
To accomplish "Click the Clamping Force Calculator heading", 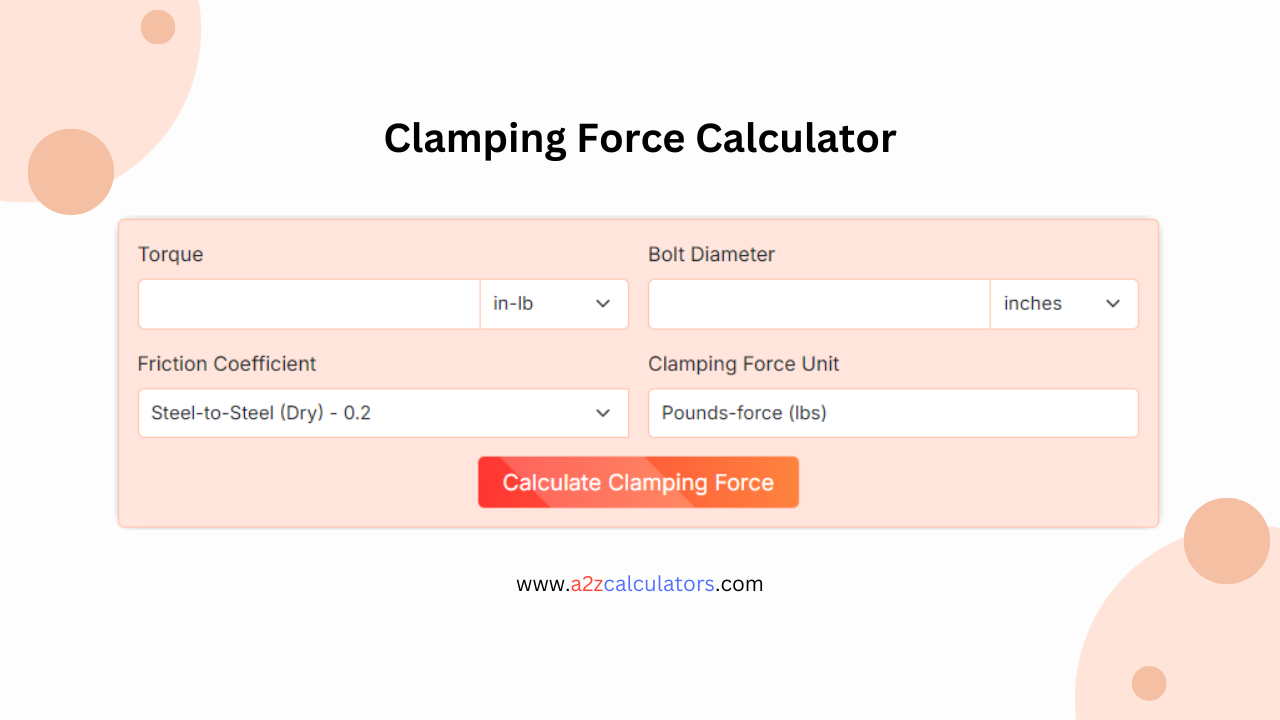I will click(639, 138).
